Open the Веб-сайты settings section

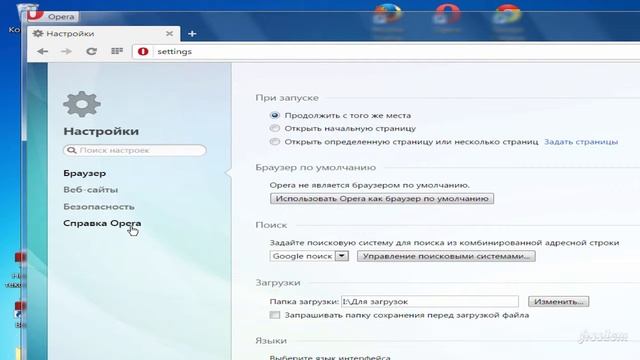[91, 190]
